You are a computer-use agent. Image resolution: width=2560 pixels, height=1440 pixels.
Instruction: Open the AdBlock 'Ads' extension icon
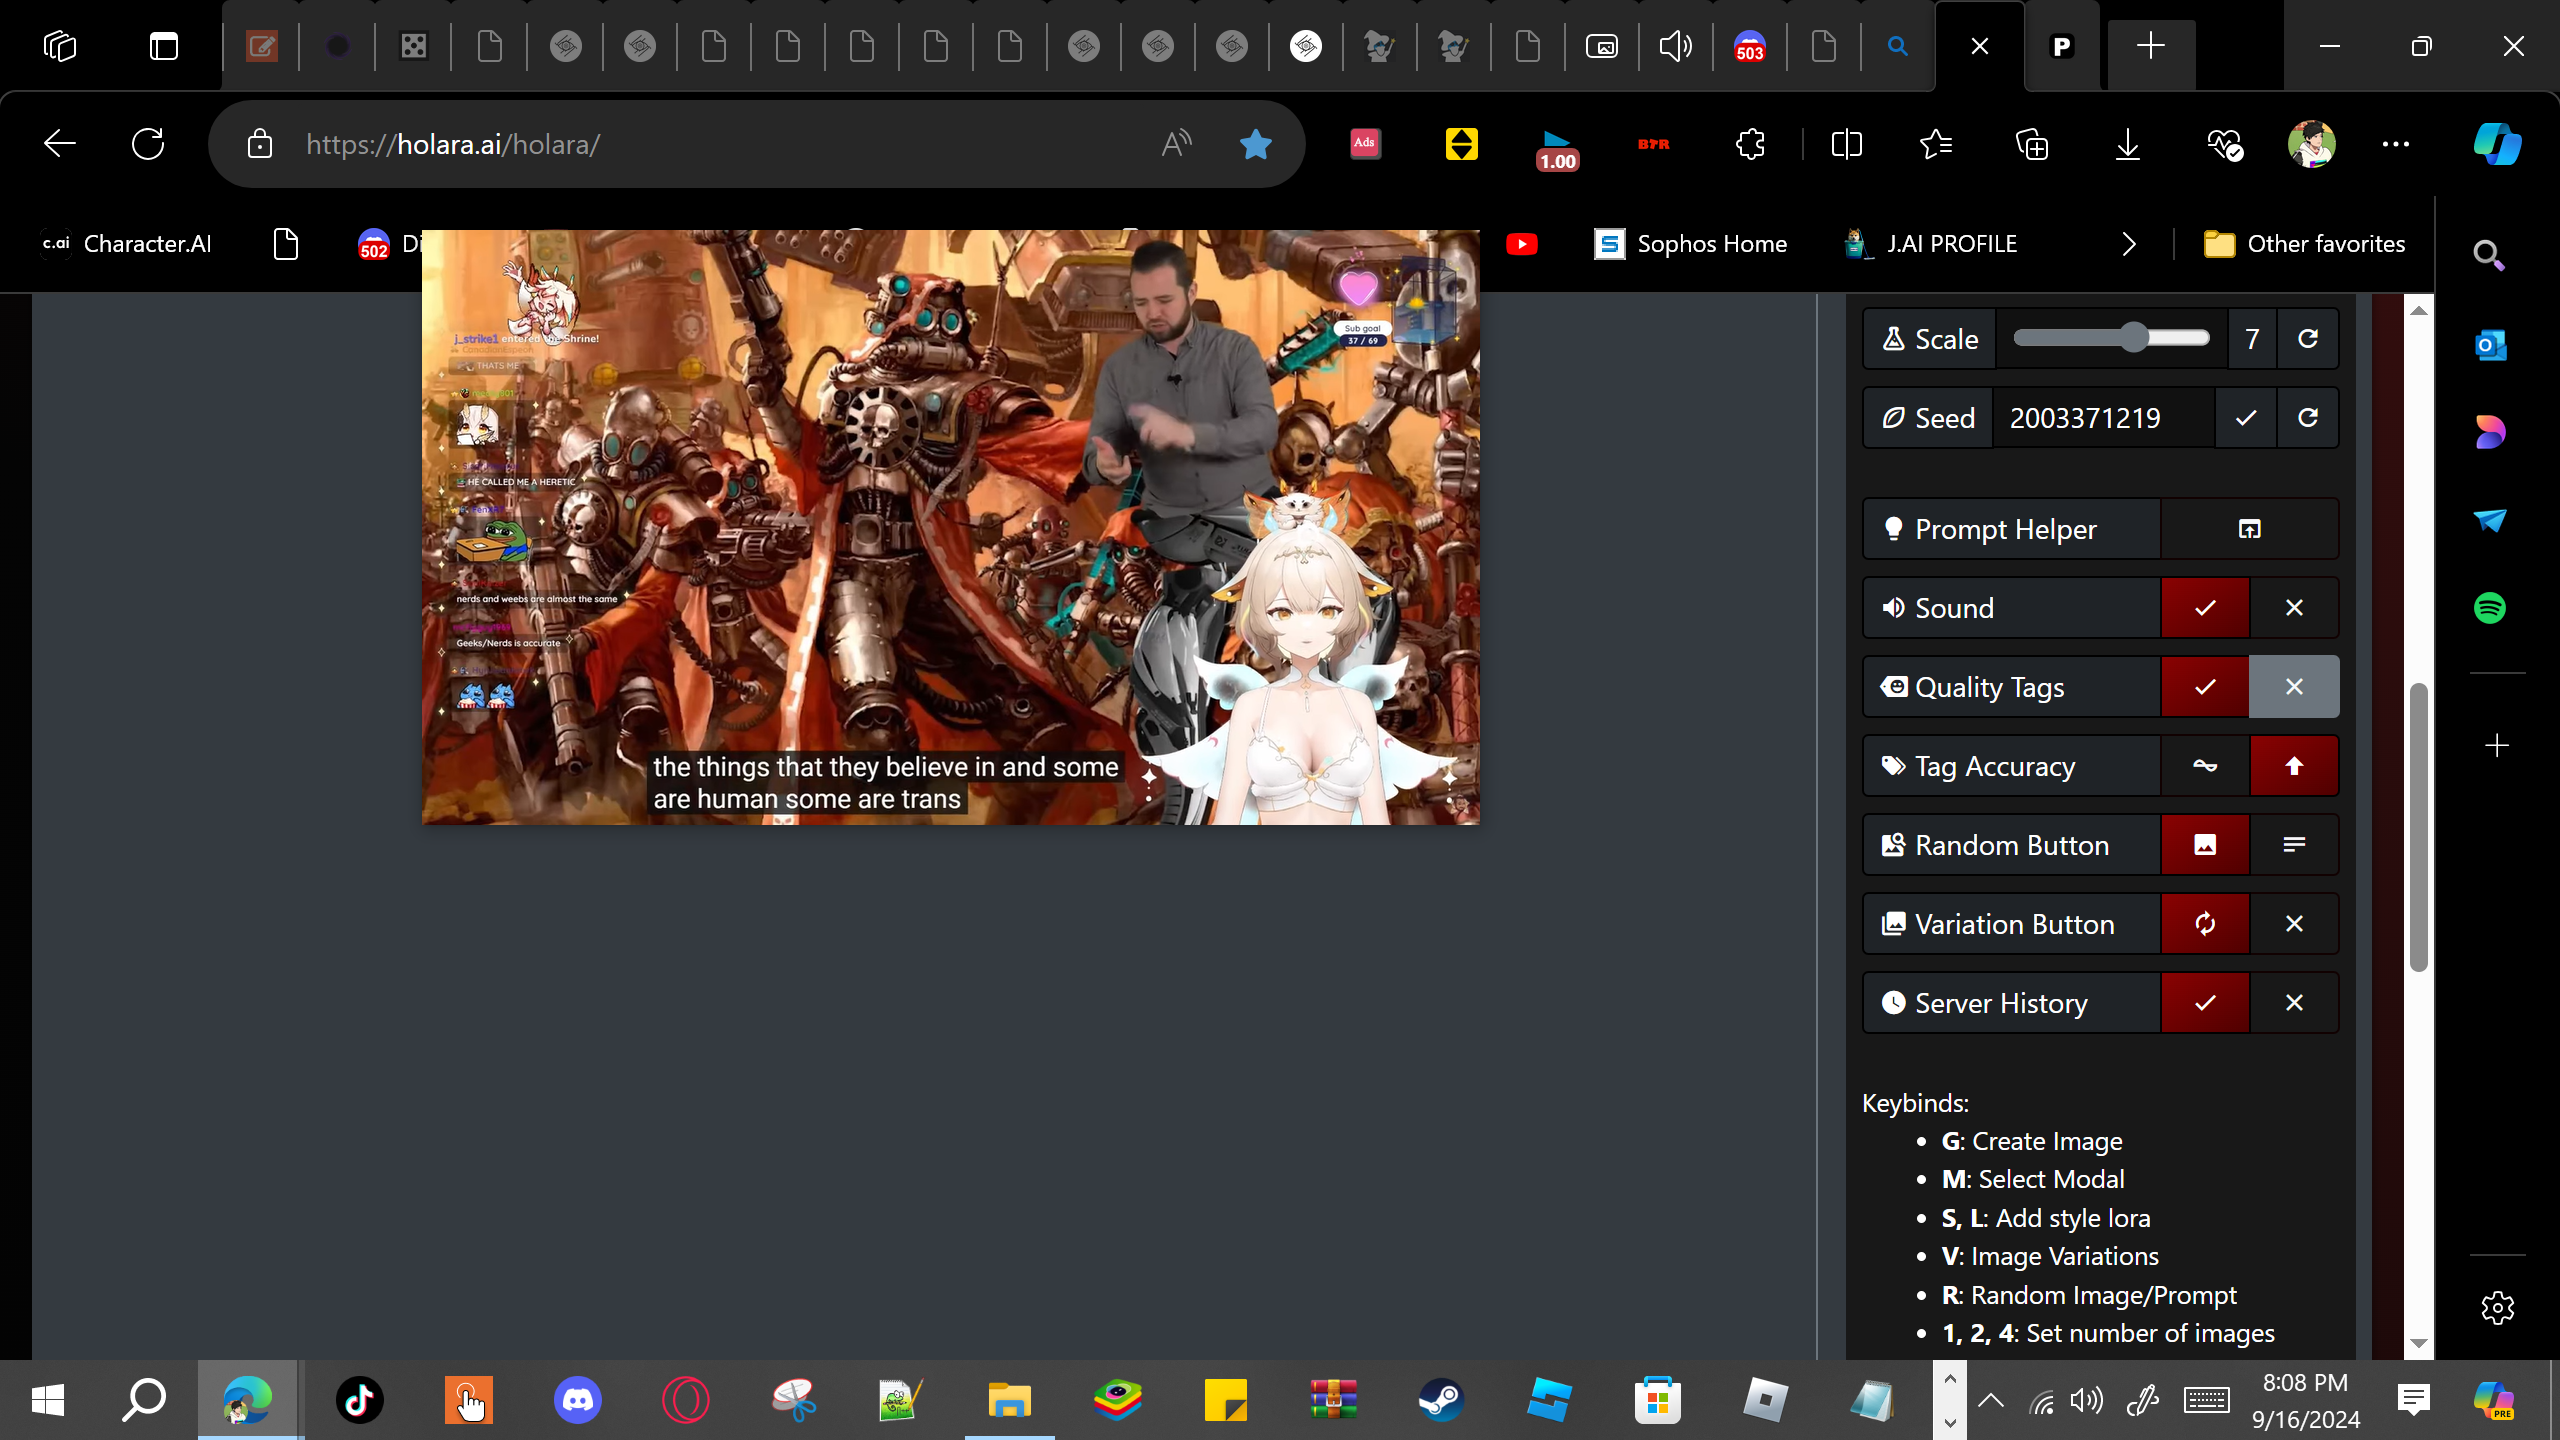1365,144
